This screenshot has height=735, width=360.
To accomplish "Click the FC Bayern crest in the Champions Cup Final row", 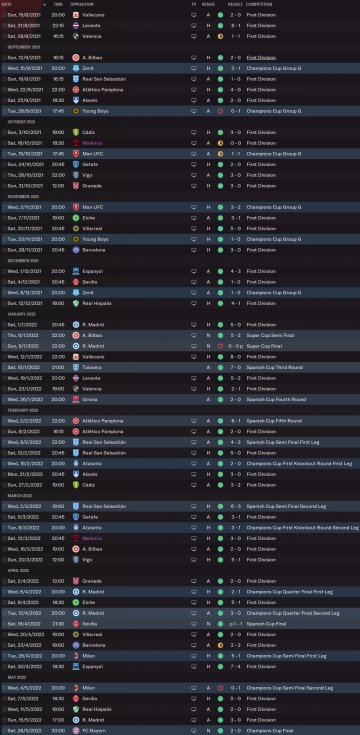I will 75,730.
